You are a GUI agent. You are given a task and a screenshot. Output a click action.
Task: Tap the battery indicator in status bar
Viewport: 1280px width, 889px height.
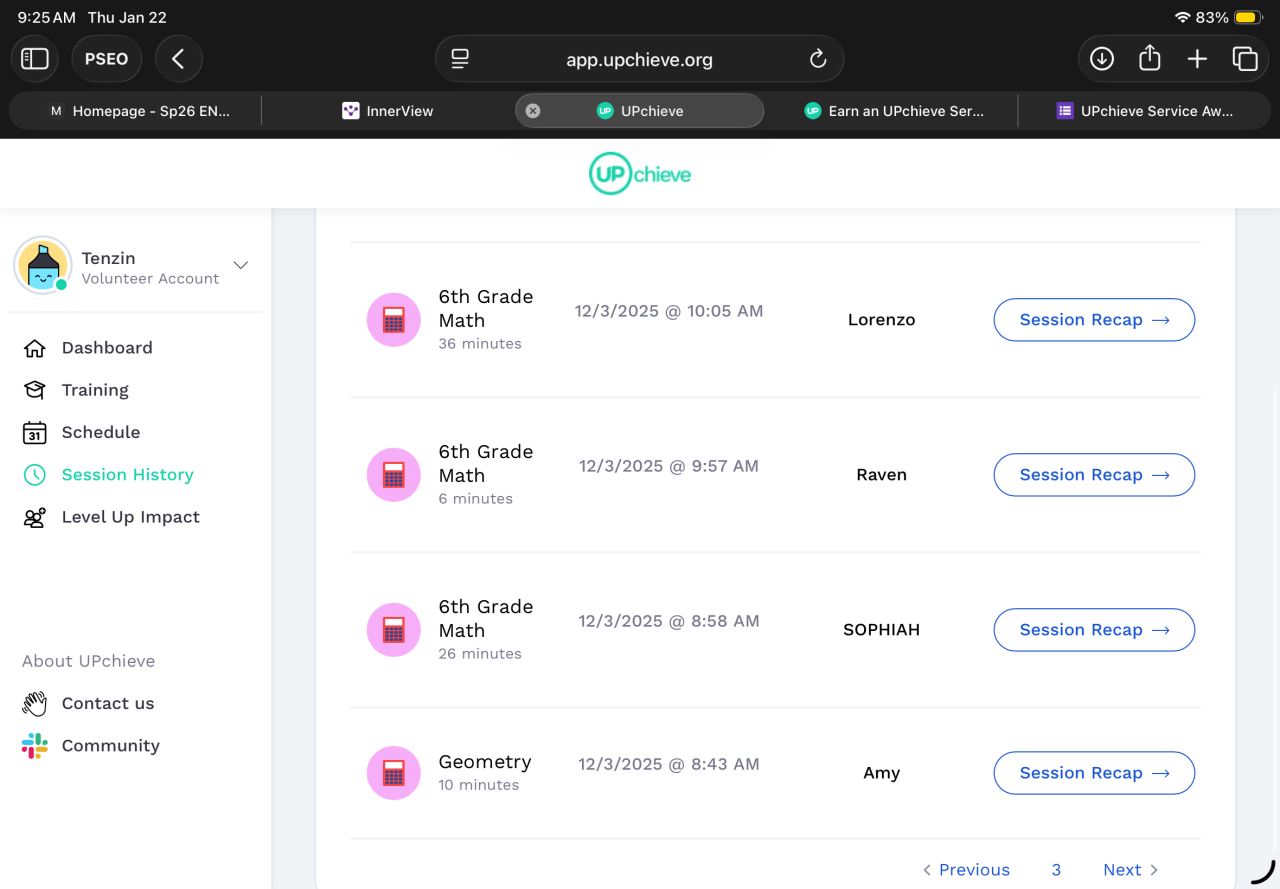[1249, 18]
